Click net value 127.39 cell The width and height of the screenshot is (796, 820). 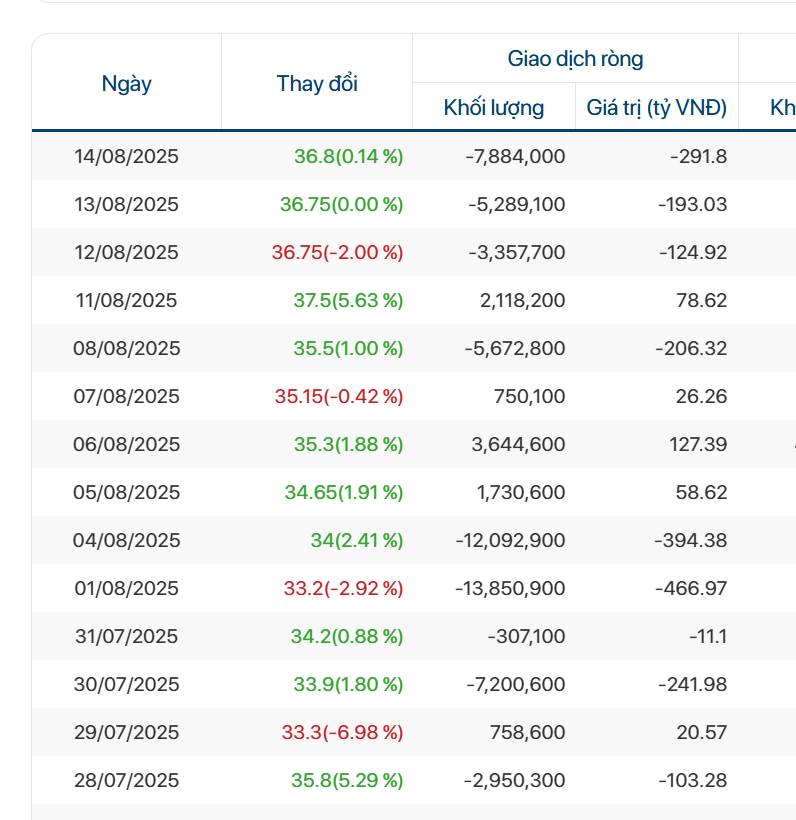pyautogui.click(x=698, y=444)
